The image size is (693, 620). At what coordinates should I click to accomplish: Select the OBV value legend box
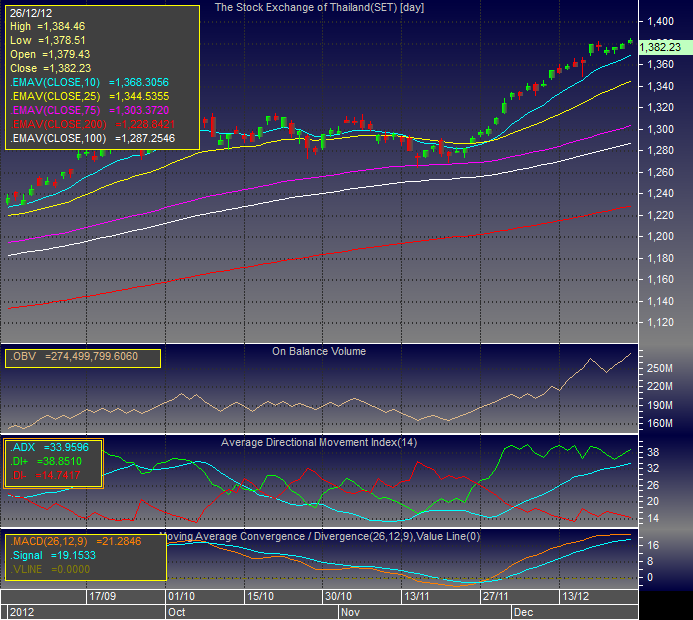click(x=83, y=358)
